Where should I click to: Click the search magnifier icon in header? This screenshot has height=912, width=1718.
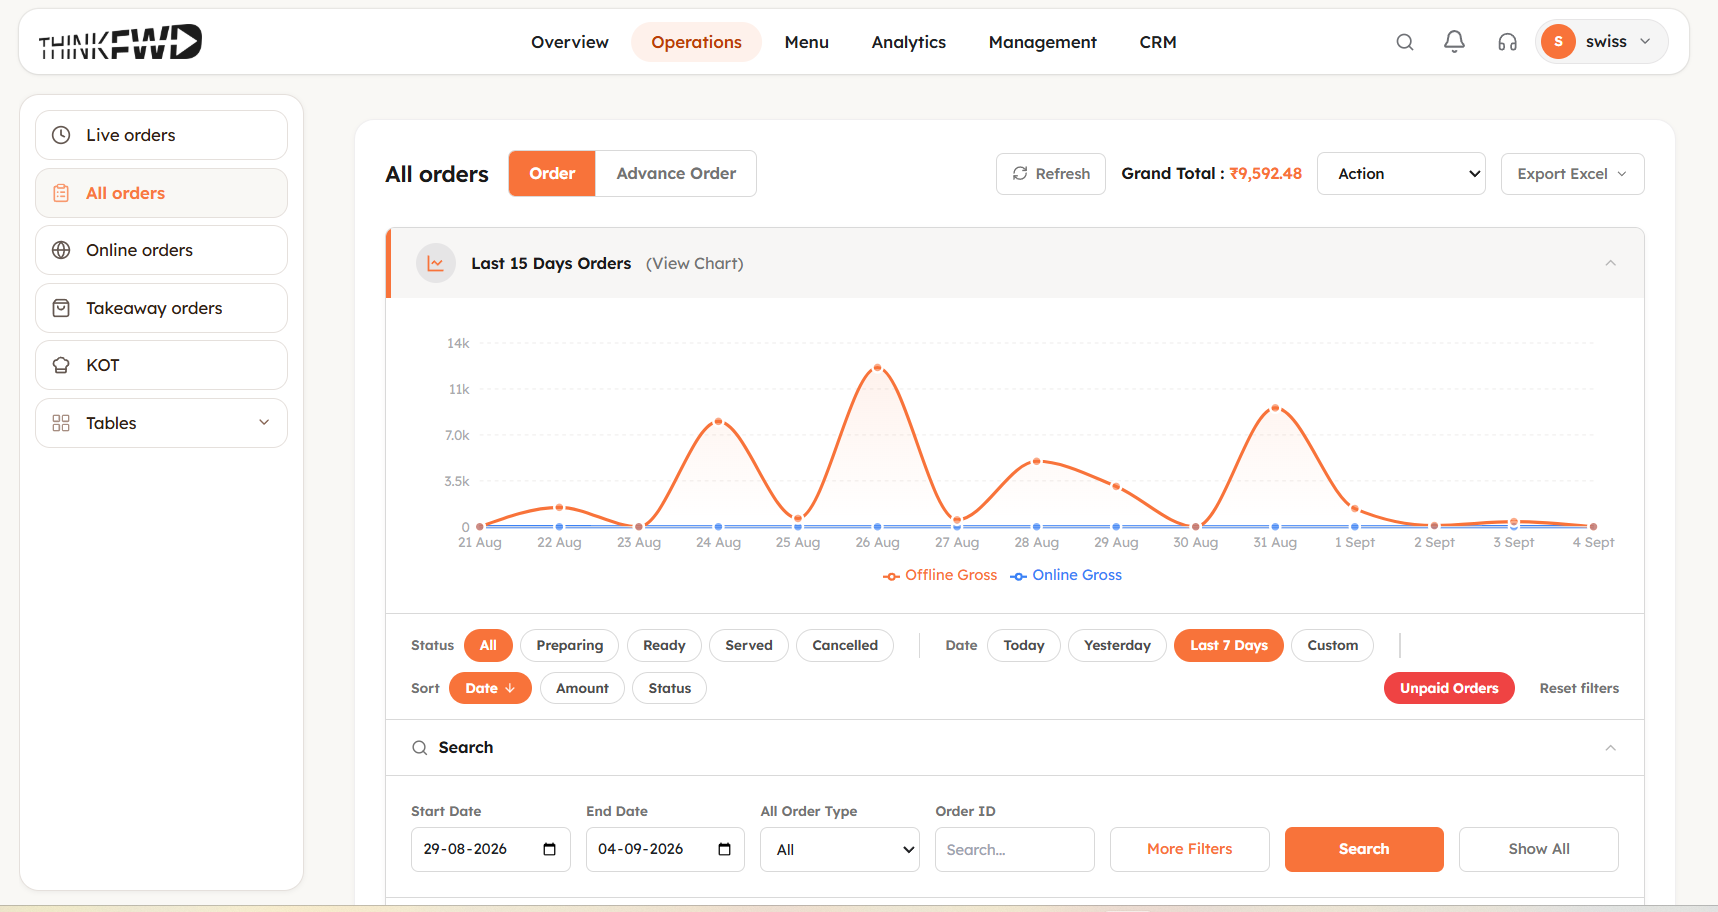pyautogui.click(x=1405, y=42)
